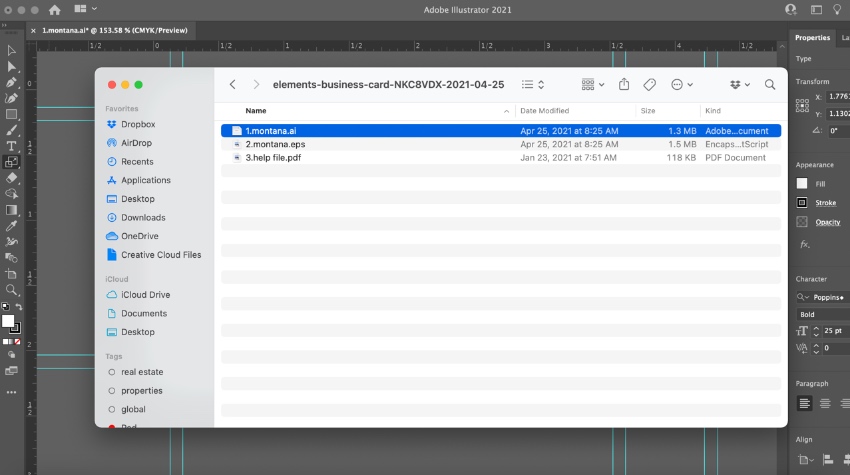Image resolution: width=850 pixels, height=475 pixels.
Task: Toggle reference point grid selector
Action: pyautogui.click(x=802, y=105)
